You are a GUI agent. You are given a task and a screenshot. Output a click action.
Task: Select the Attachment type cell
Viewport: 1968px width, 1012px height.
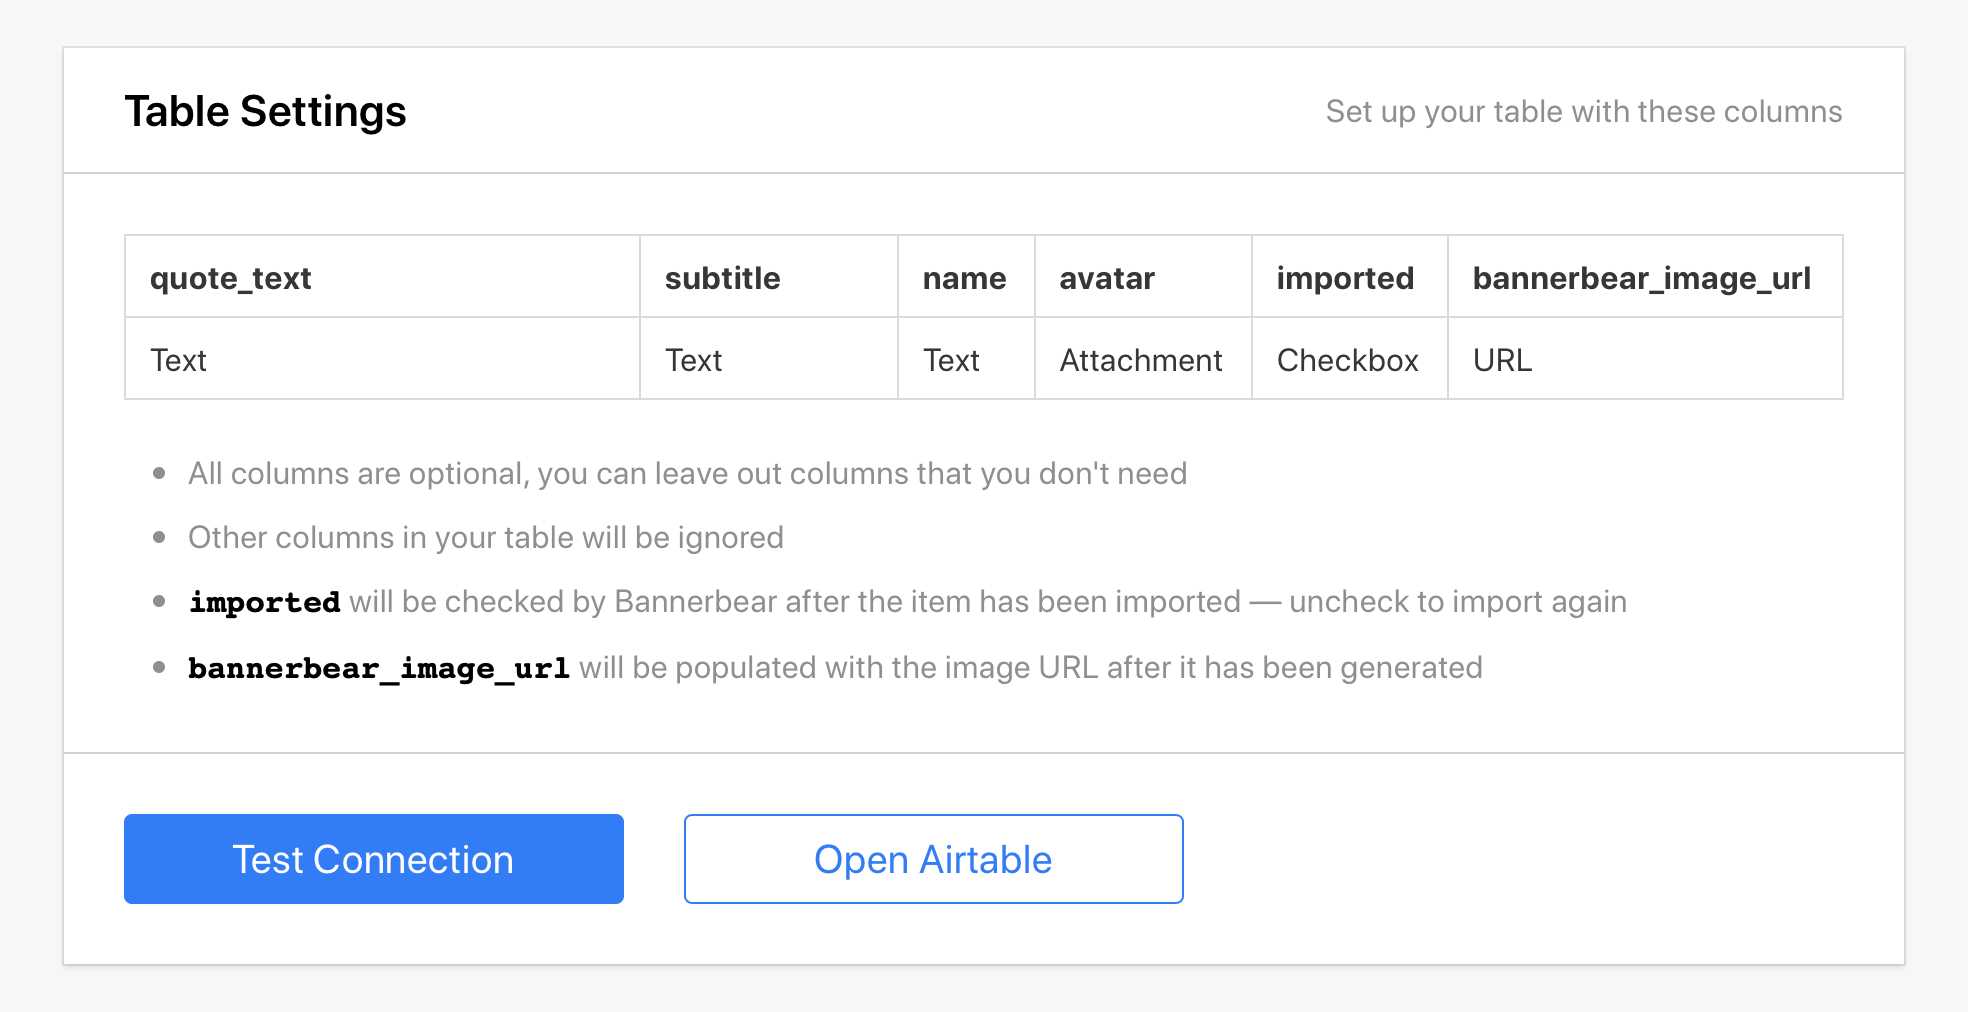[1141, 360]
